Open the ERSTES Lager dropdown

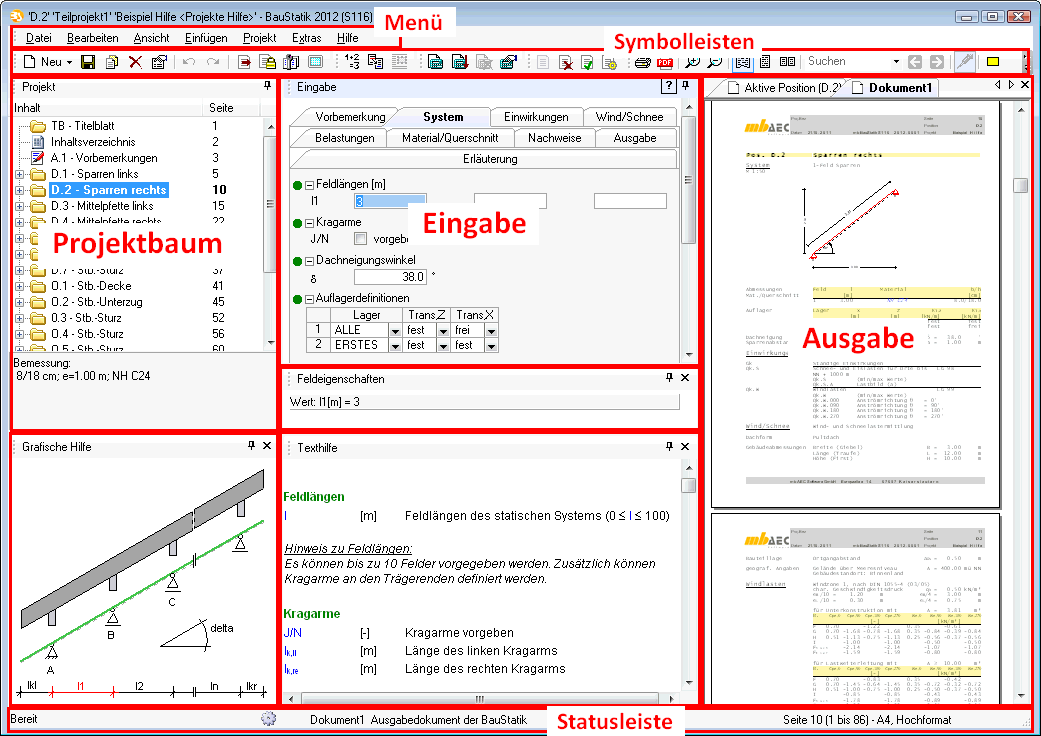[x=395, y=346]
